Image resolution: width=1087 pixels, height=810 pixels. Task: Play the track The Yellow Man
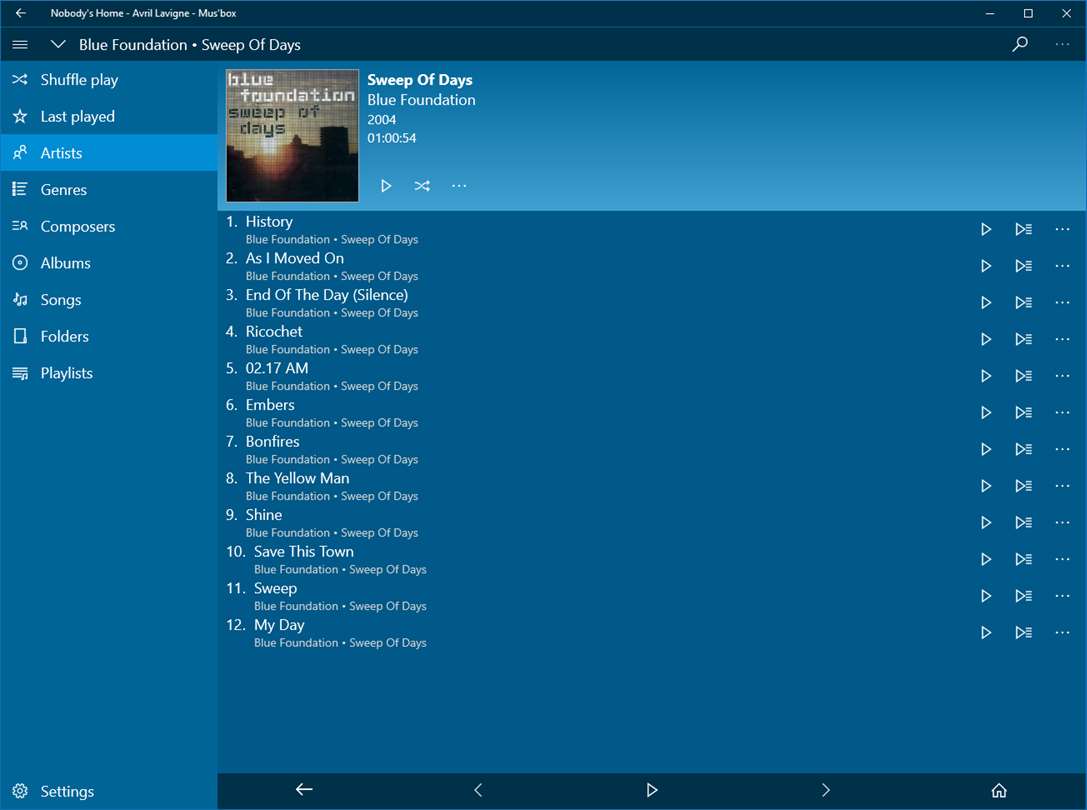(x=986, y=486)
